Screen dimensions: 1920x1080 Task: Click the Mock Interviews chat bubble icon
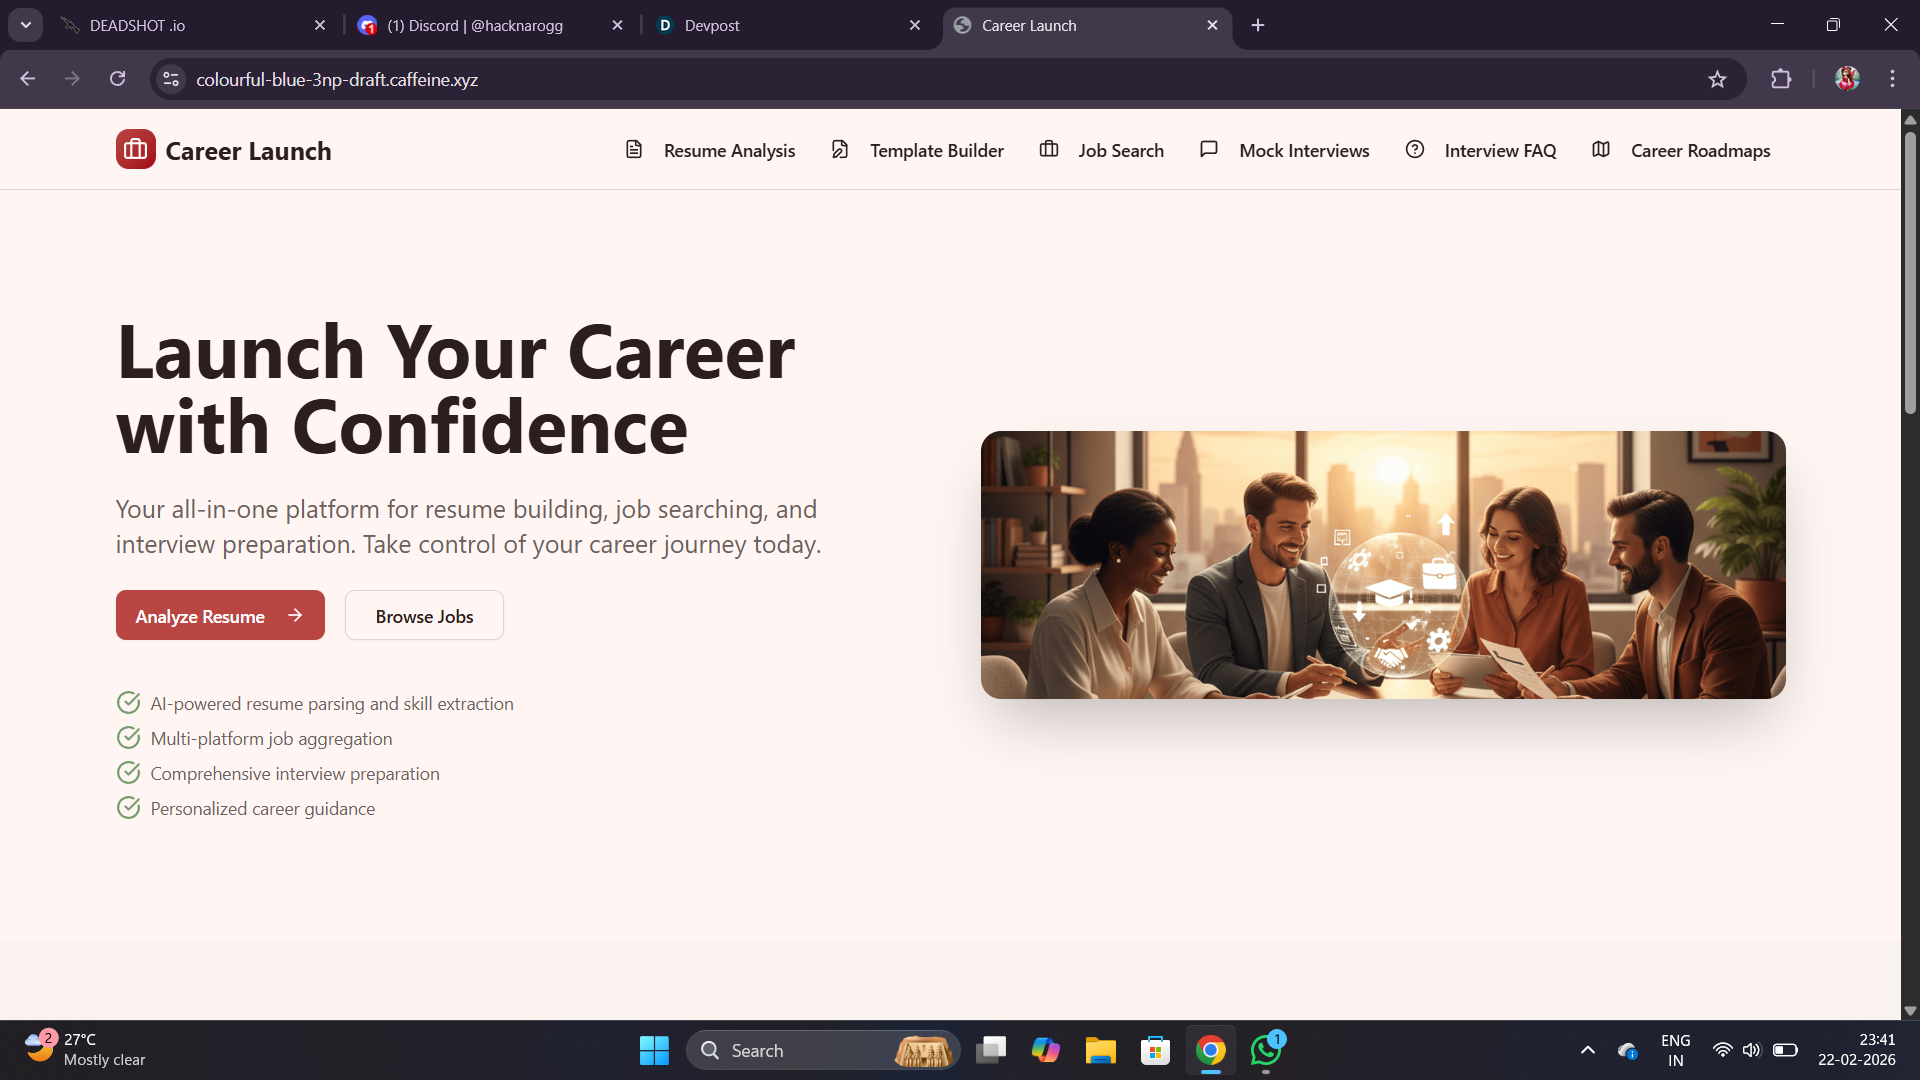[1209, 150]
